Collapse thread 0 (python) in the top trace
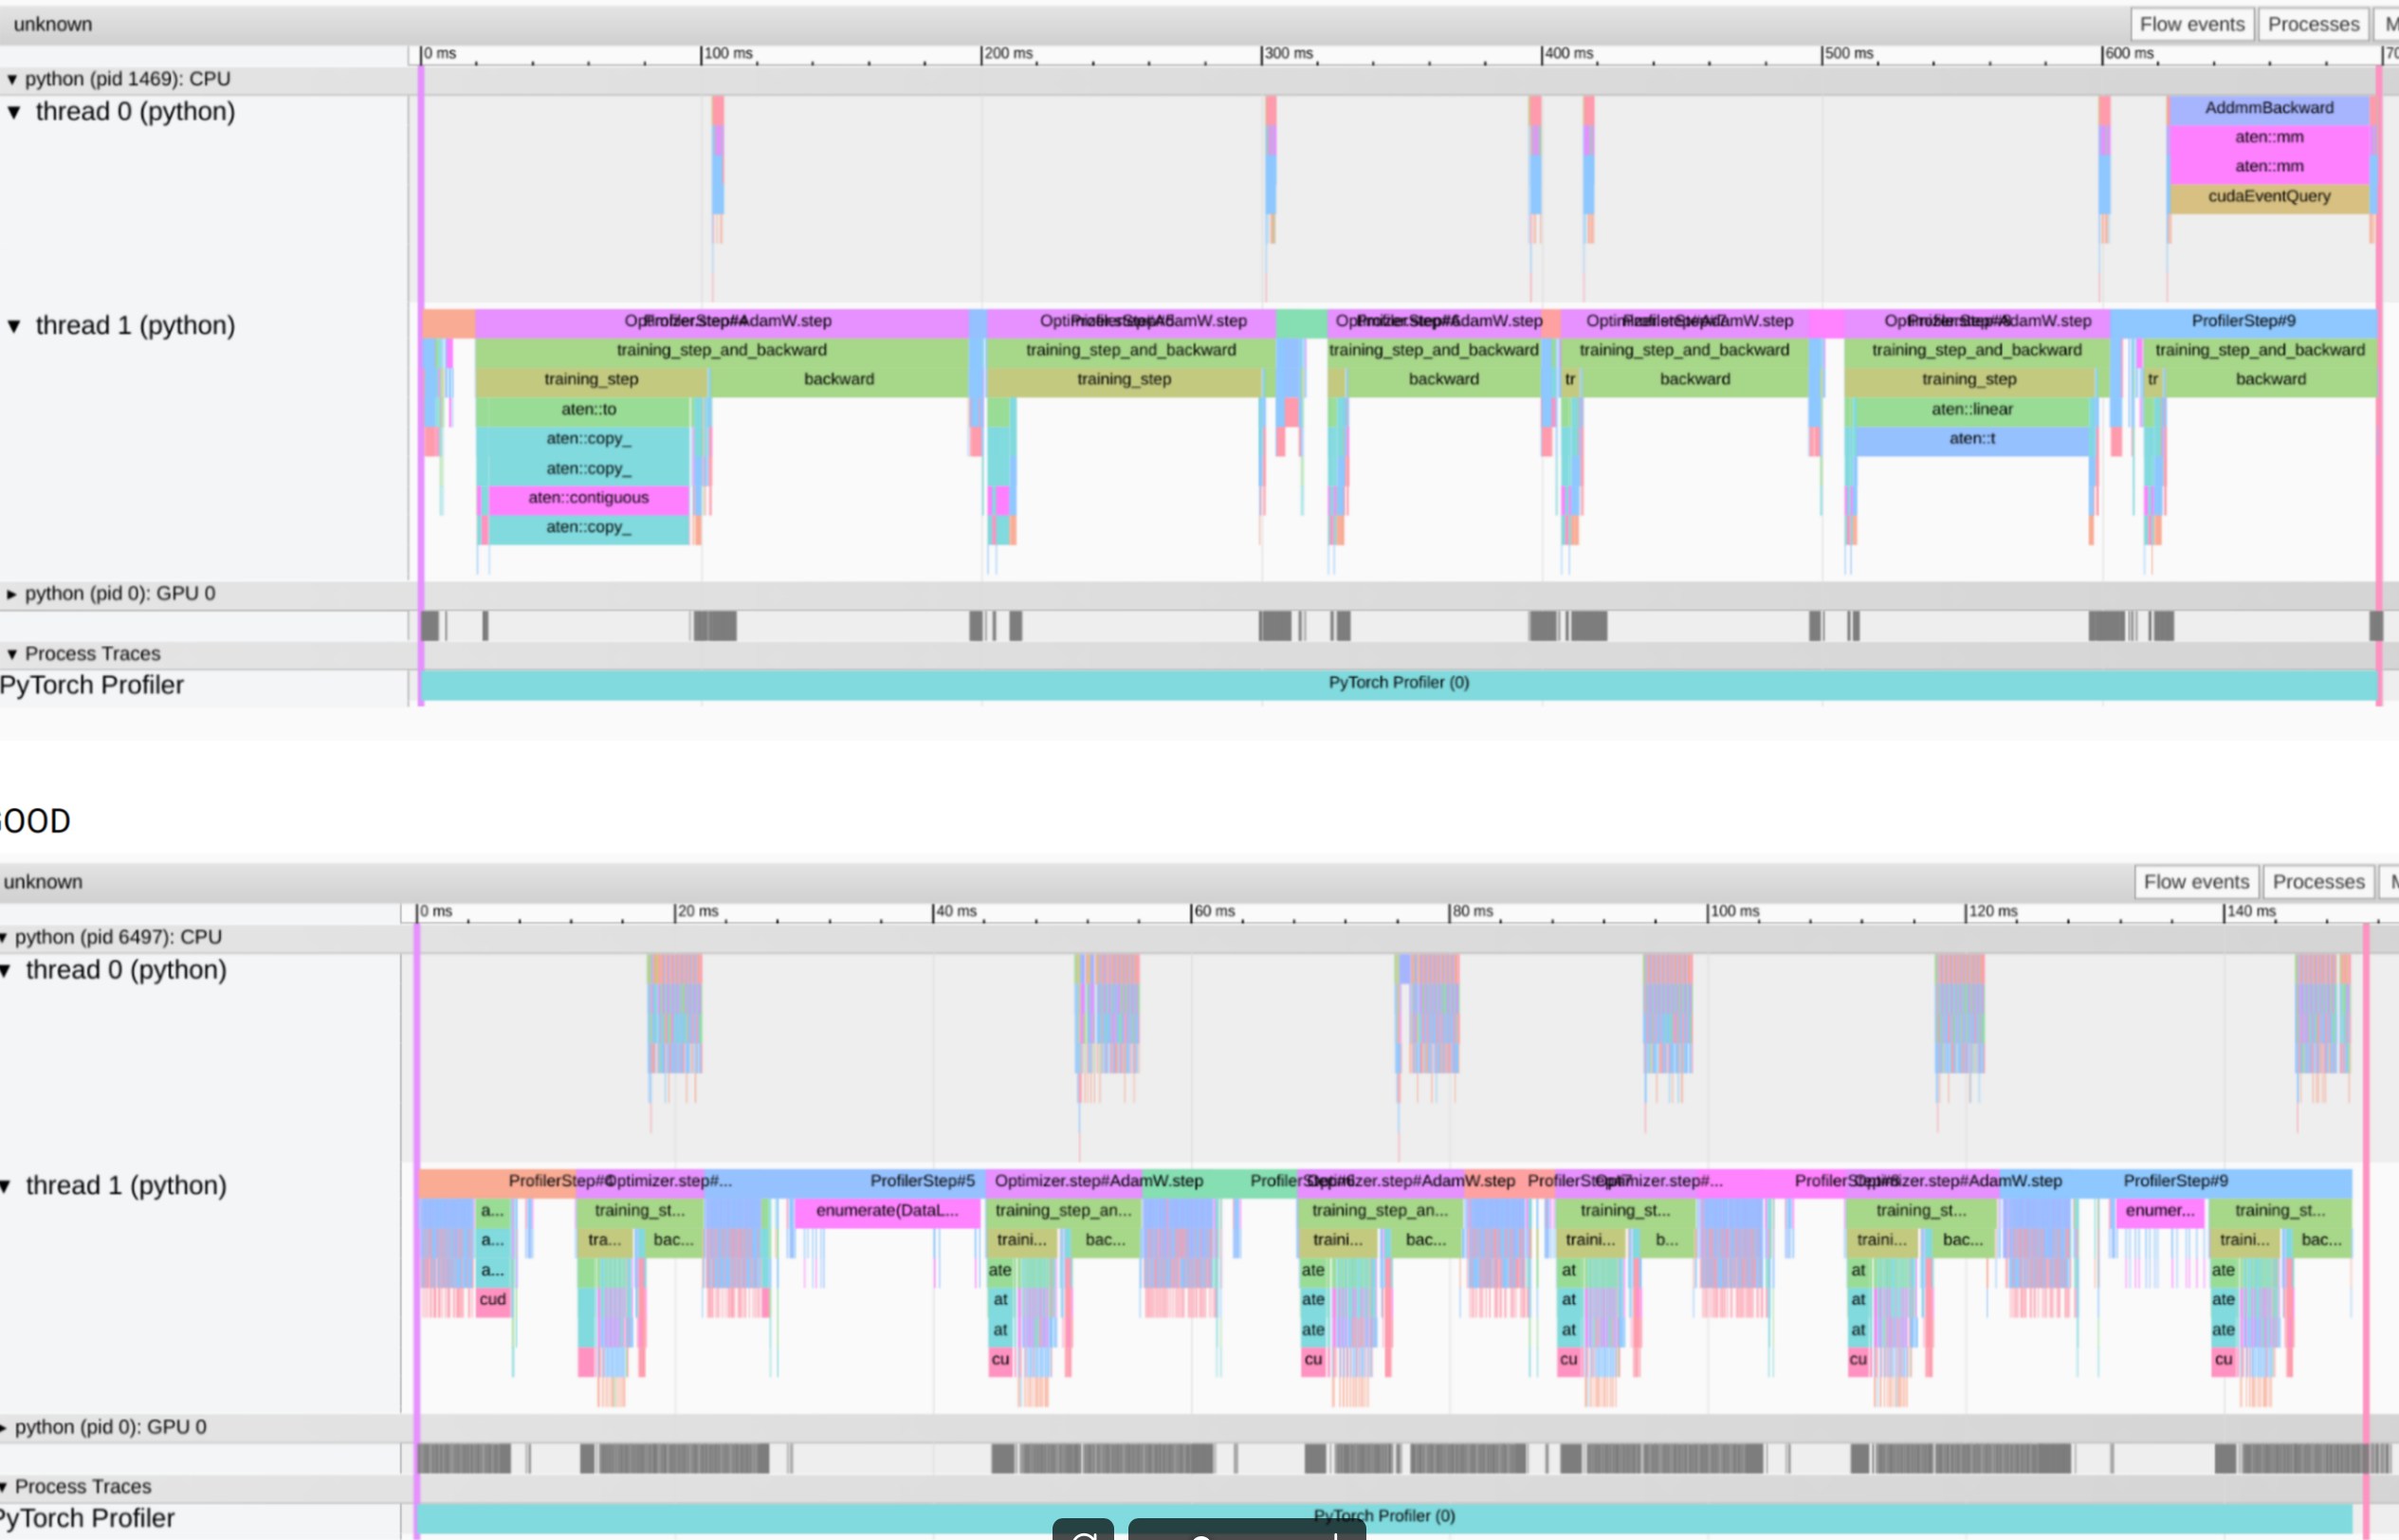 tap(14, 112)
